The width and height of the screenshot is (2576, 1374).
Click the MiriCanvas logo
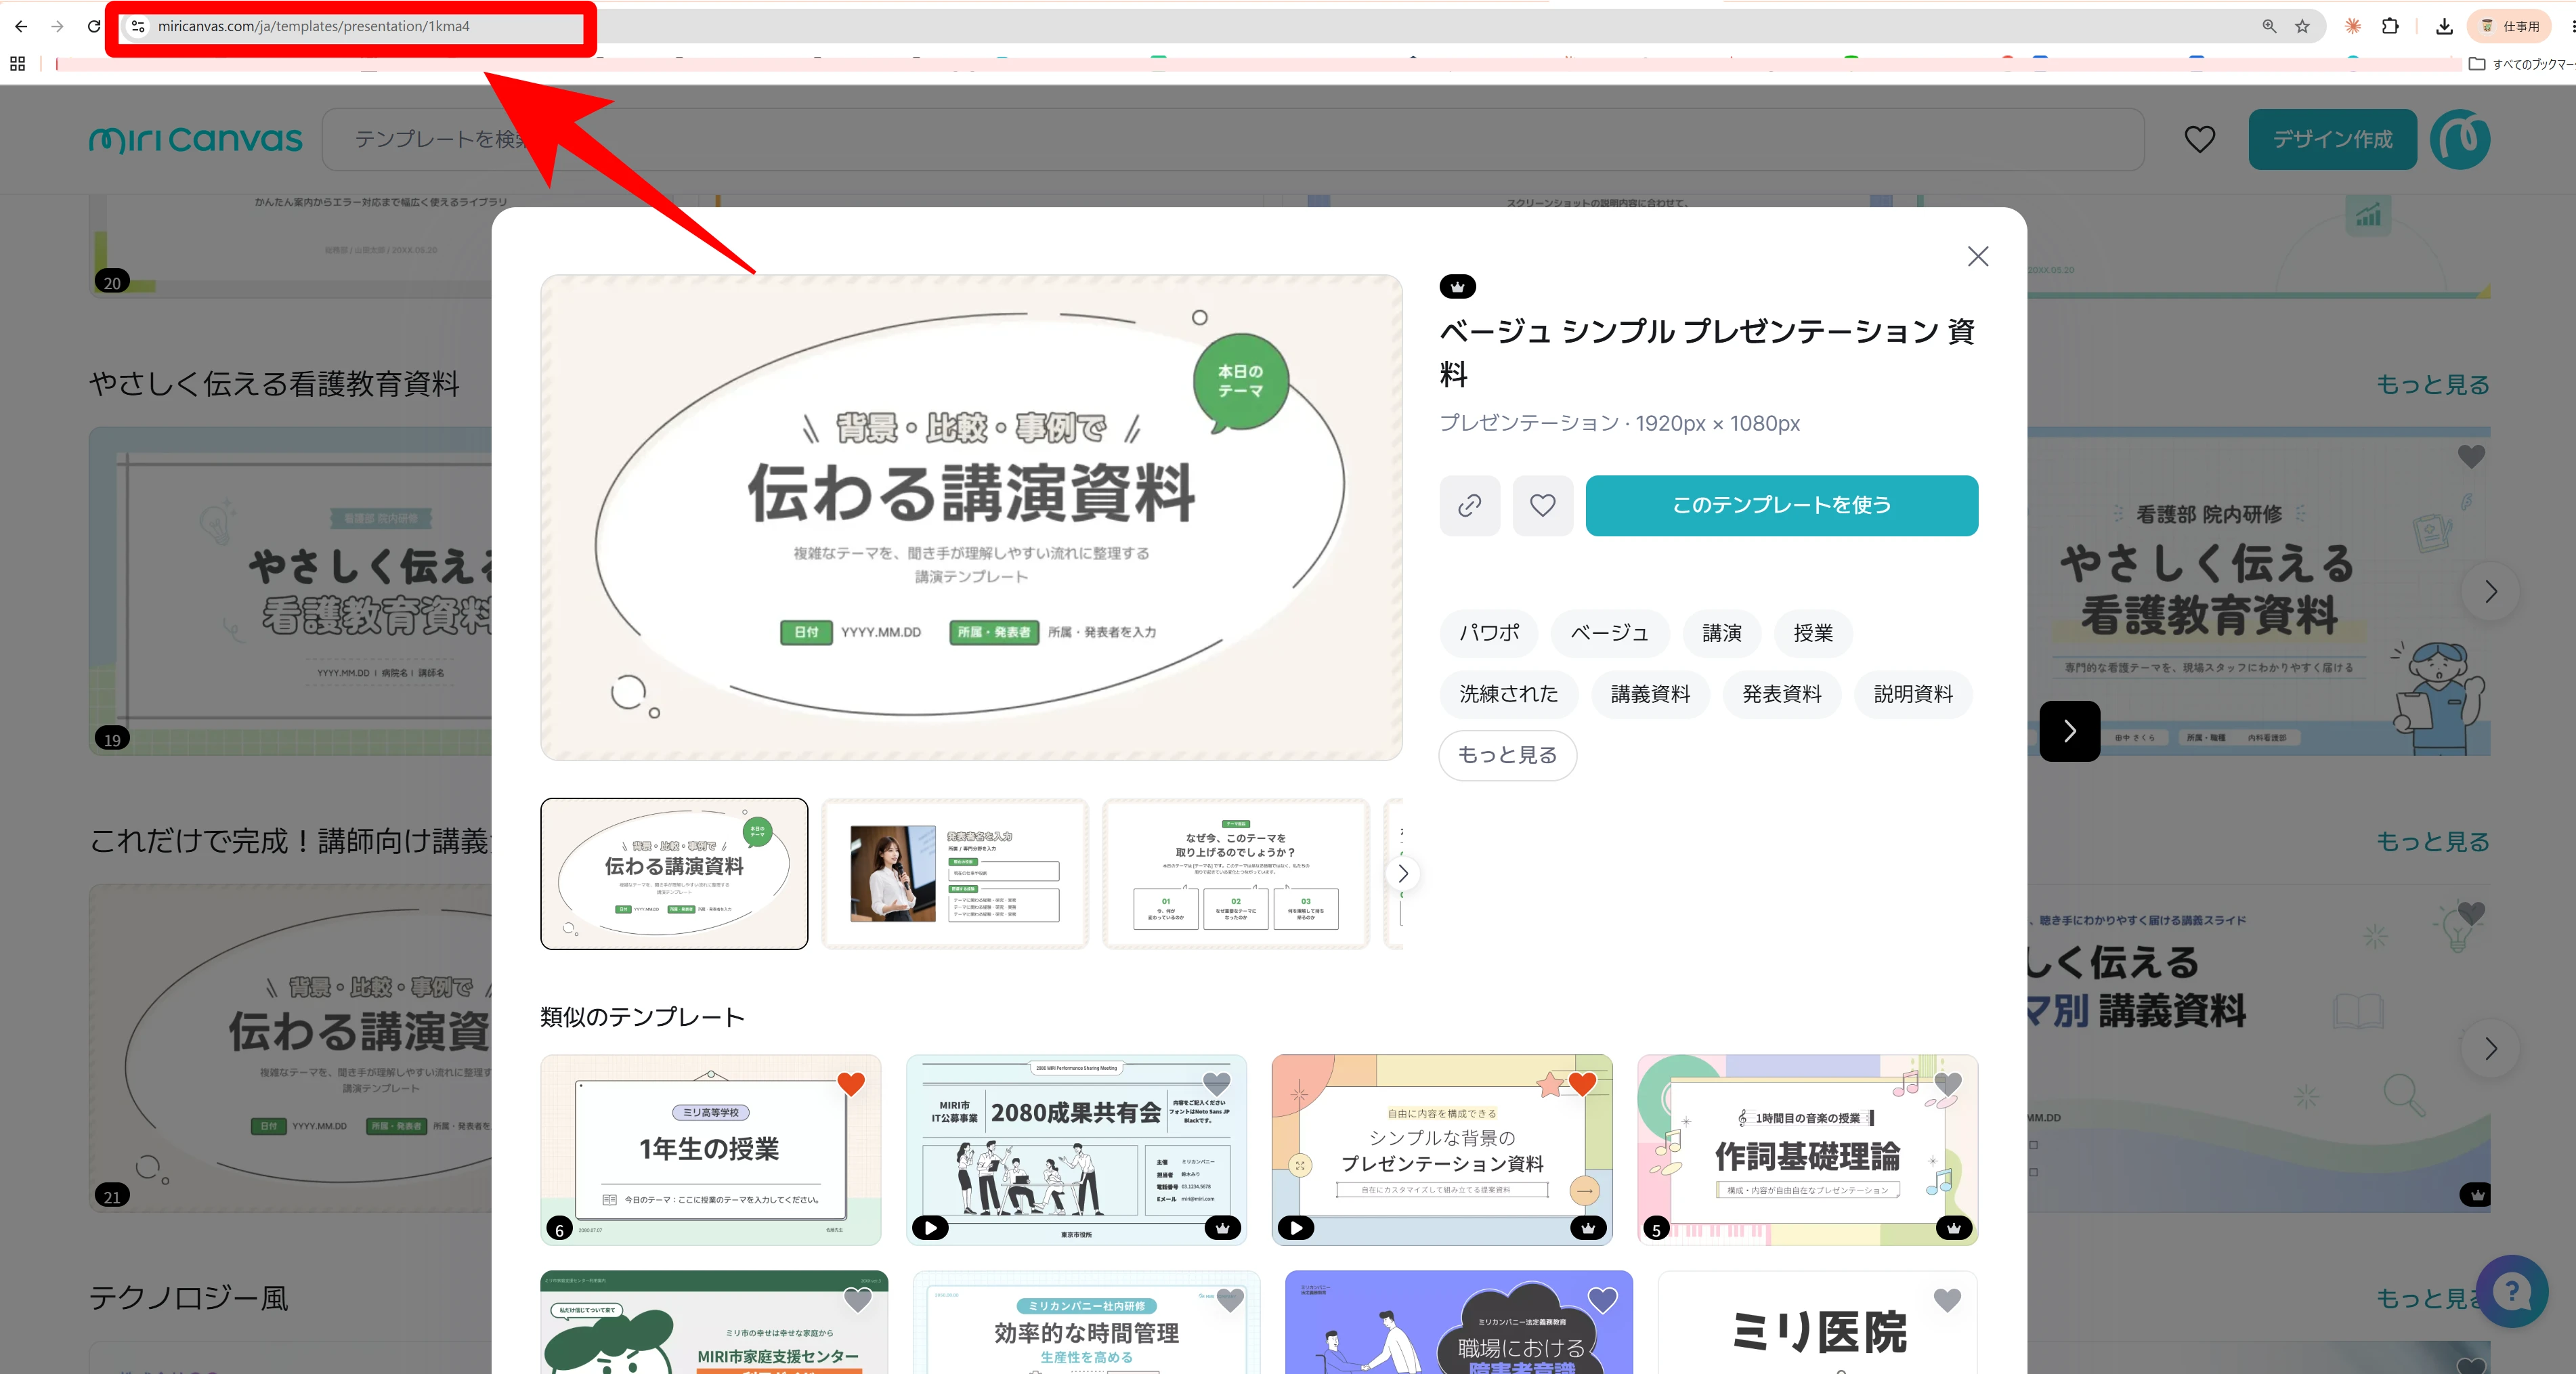(x=195, y=139)
